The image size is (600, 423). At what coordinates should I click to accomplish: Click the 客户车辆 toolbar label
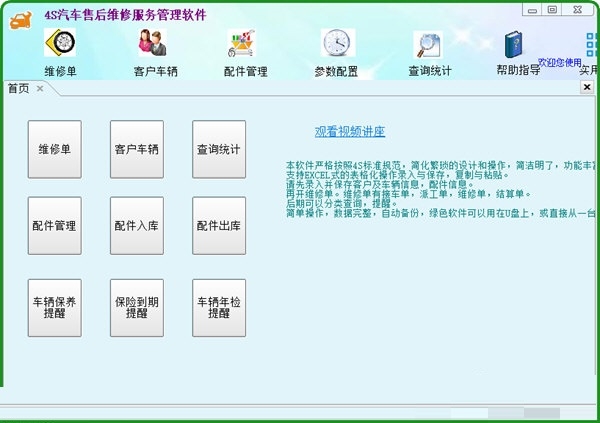pyautogui.click(x=156, y=71)
